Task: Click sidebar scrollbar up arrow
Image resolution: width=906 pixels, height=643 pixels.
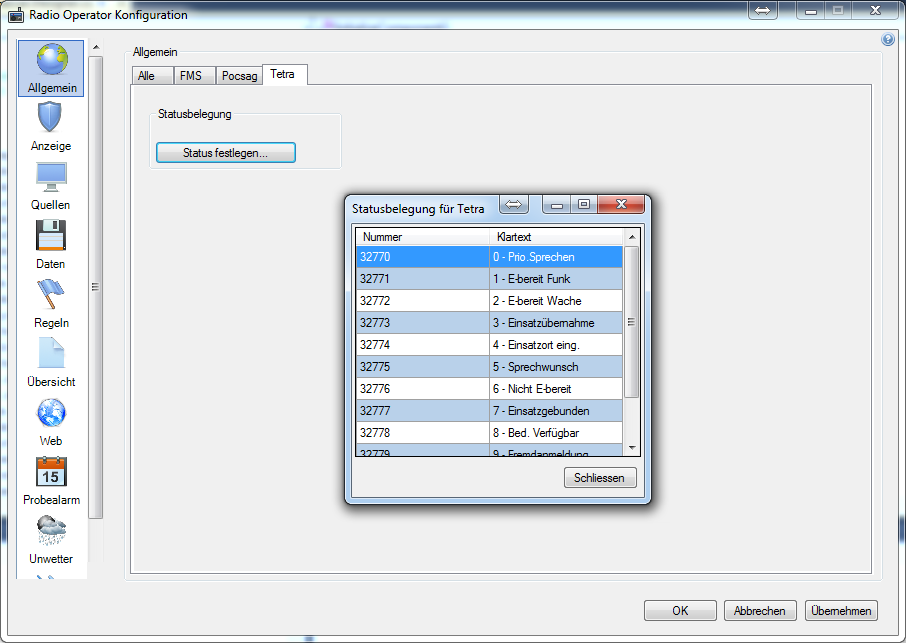Action: point(96,47)
